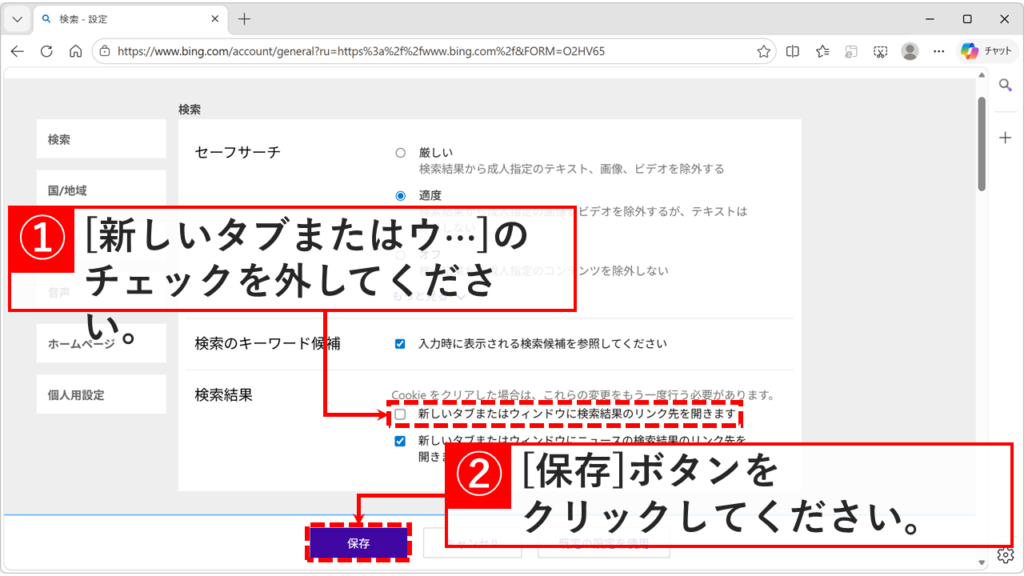Open Settings and more ellipsis menu
Viewport: 1024px width, 576px height.
pos(938,51)
